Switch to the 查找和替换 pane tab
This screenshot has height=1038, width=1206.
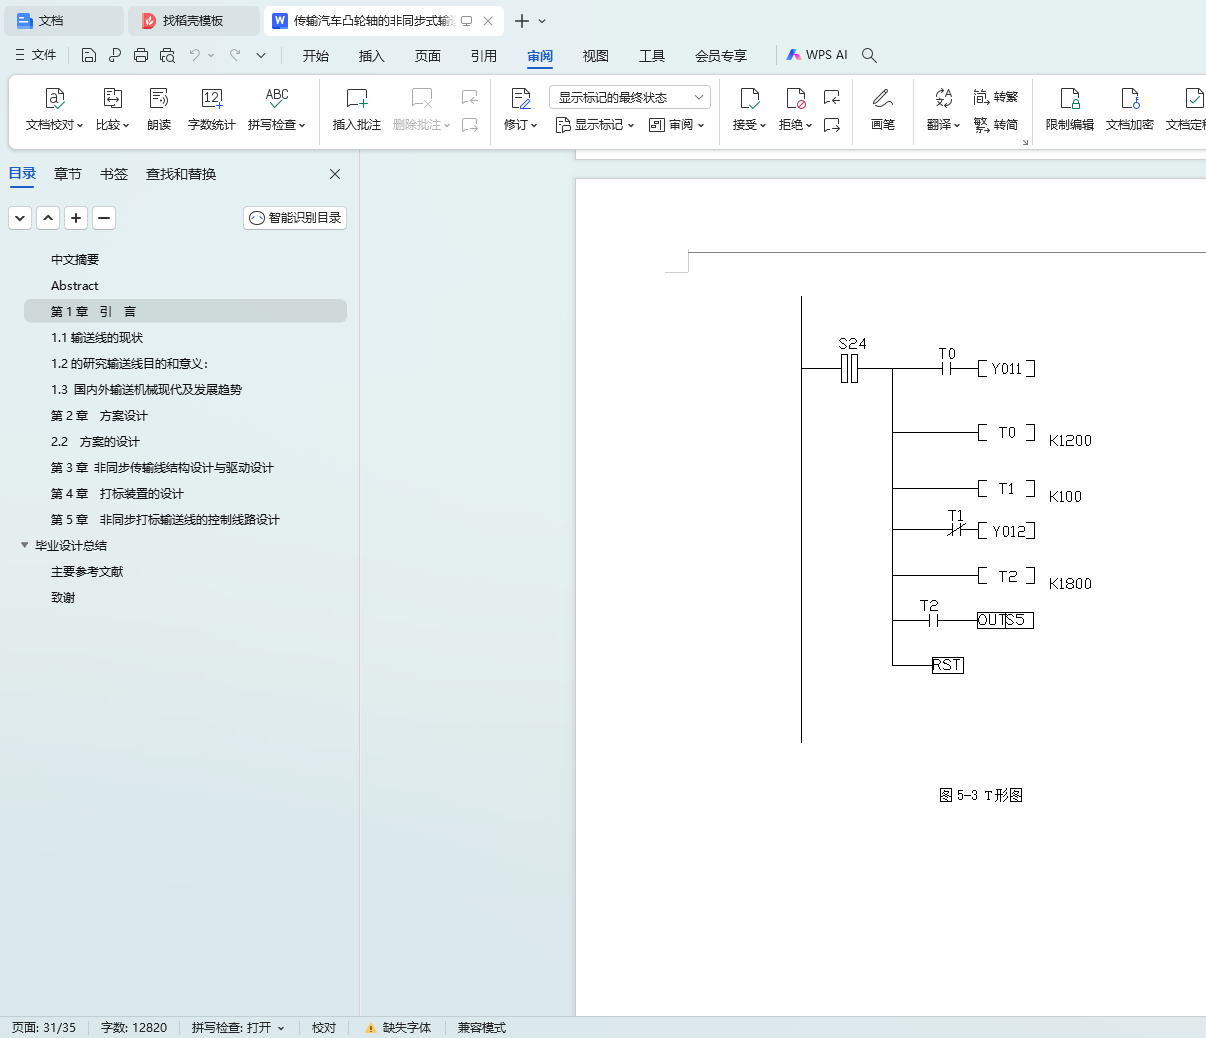(x=181, y=174)
